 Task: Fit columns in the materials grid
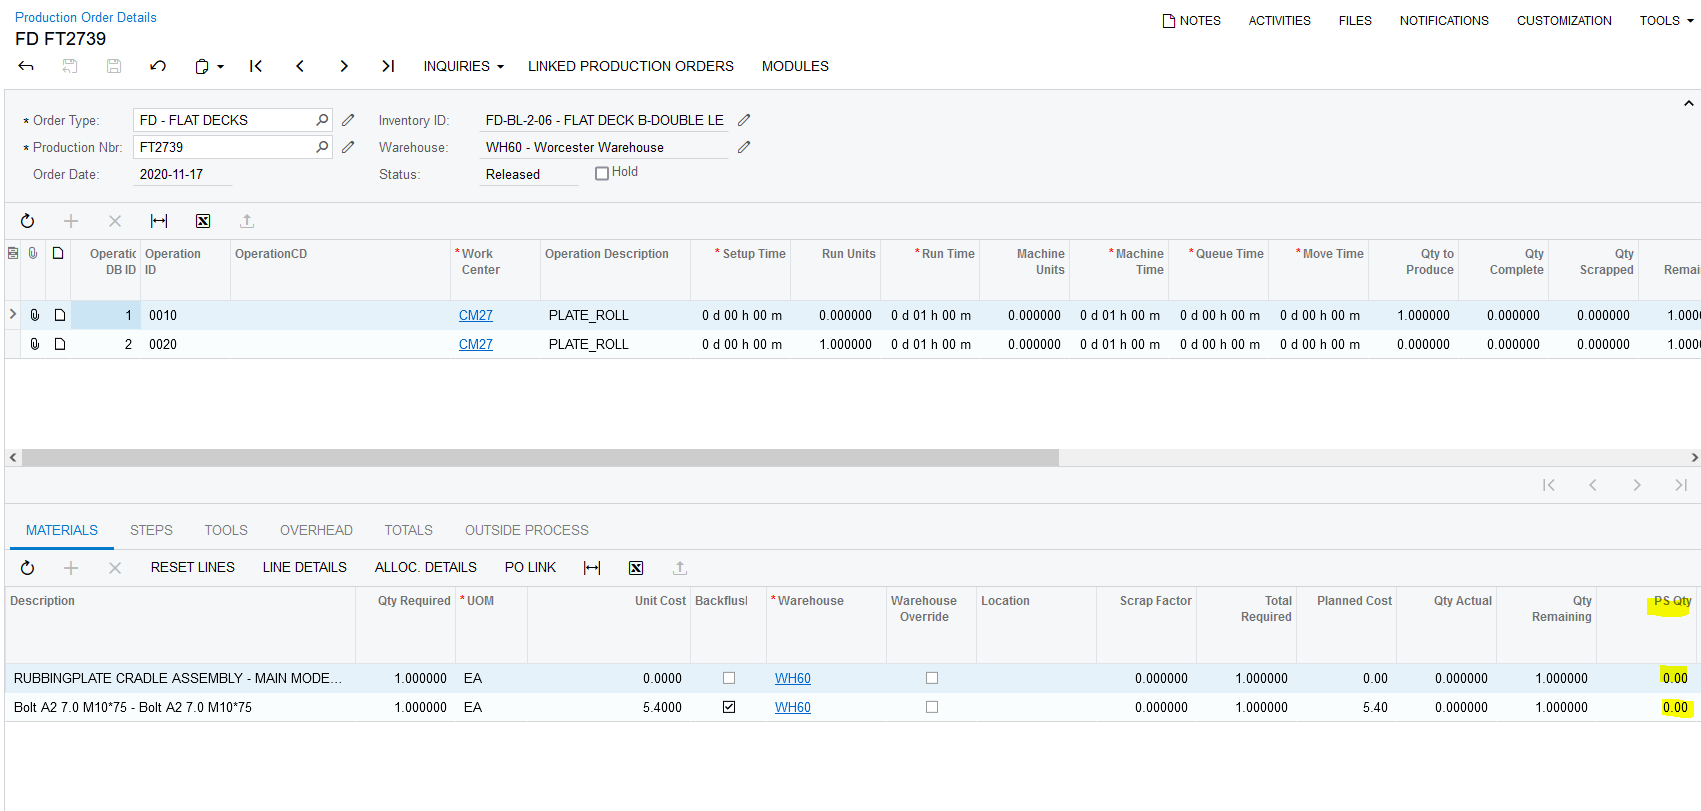592,568
